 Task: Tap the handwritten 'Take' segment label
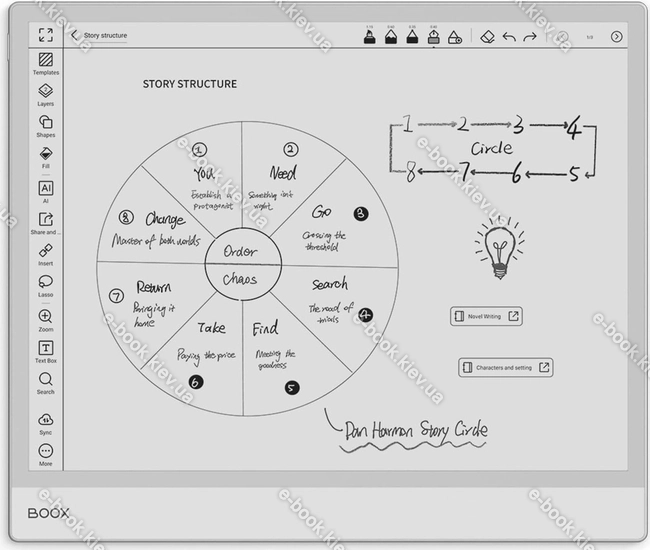click(211, 328)
